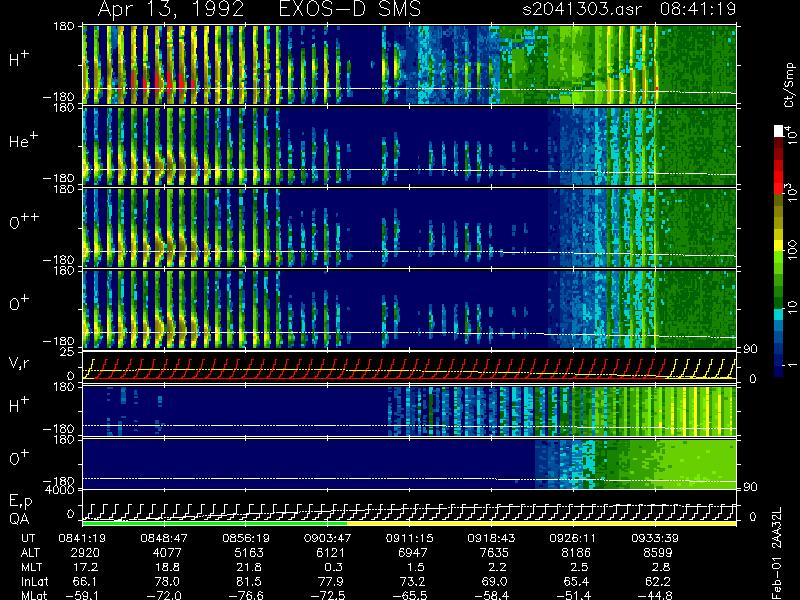Screen dimensions: 800x600
Task: Click the dark blue bottom of the colorbar
Action: pyautogui.click(x=779, y=369)
